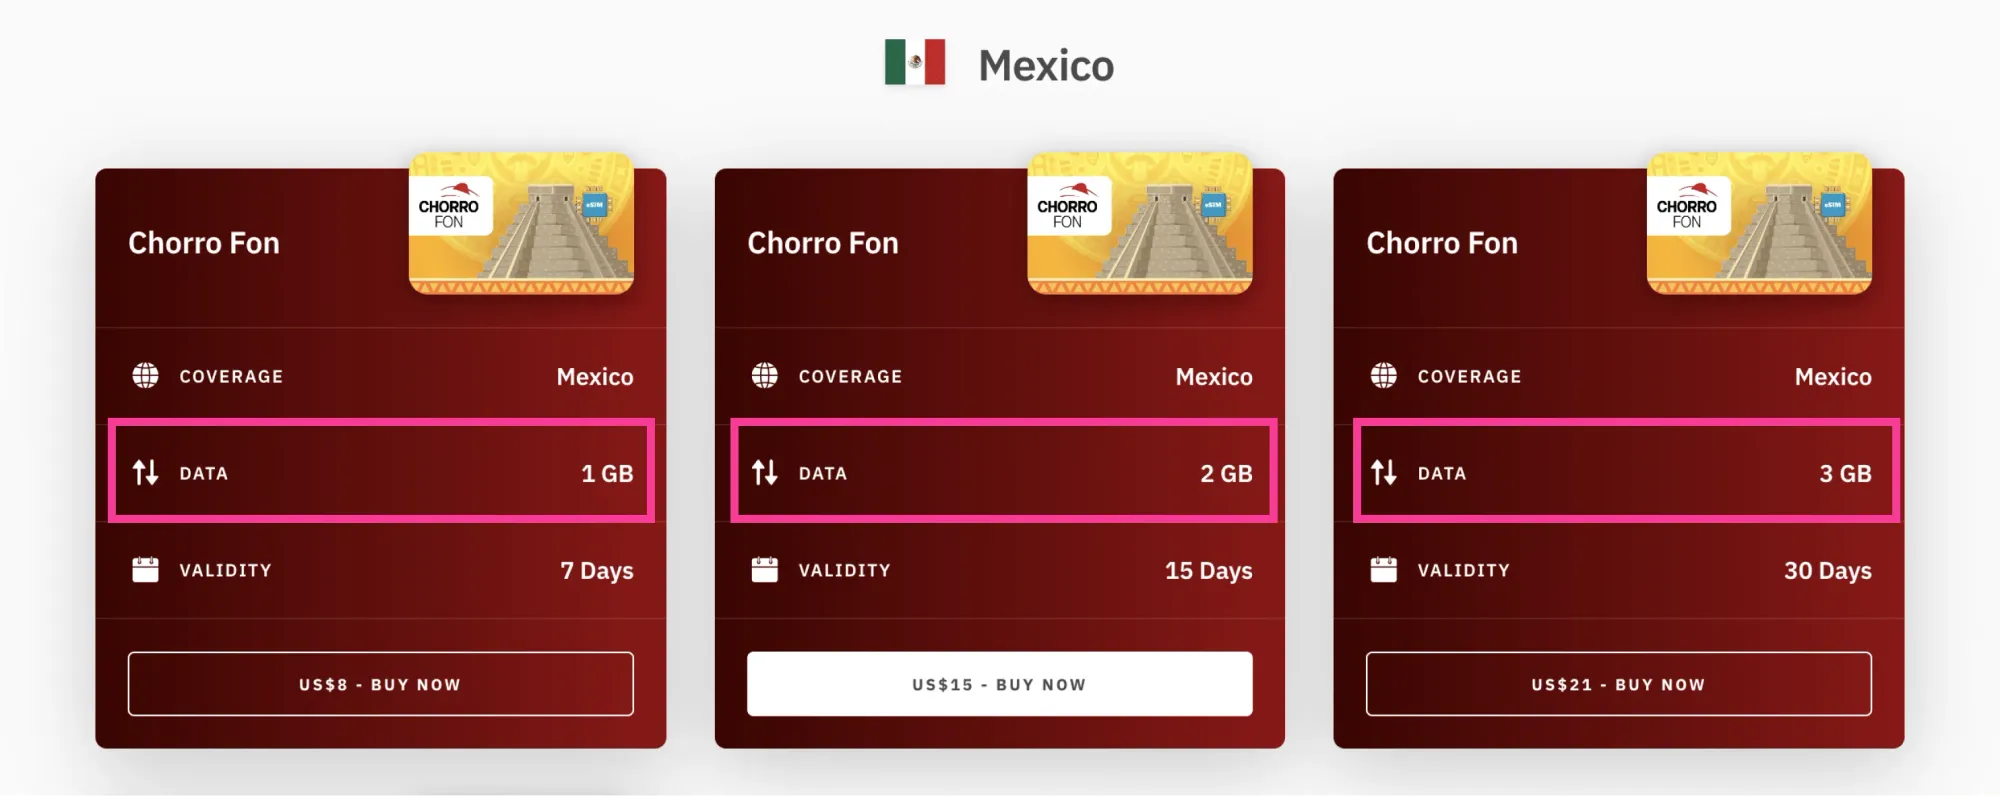
Task: Click the data arrows icon on 2 GB card
Action: tap(765, 472)
